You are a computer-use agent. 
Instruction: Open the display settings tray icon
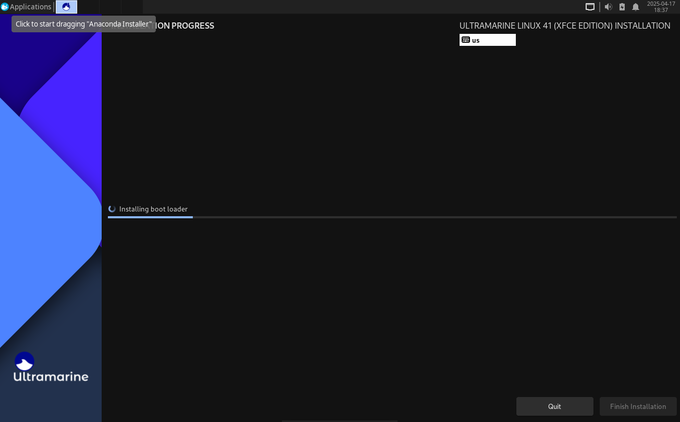point(590,7)
